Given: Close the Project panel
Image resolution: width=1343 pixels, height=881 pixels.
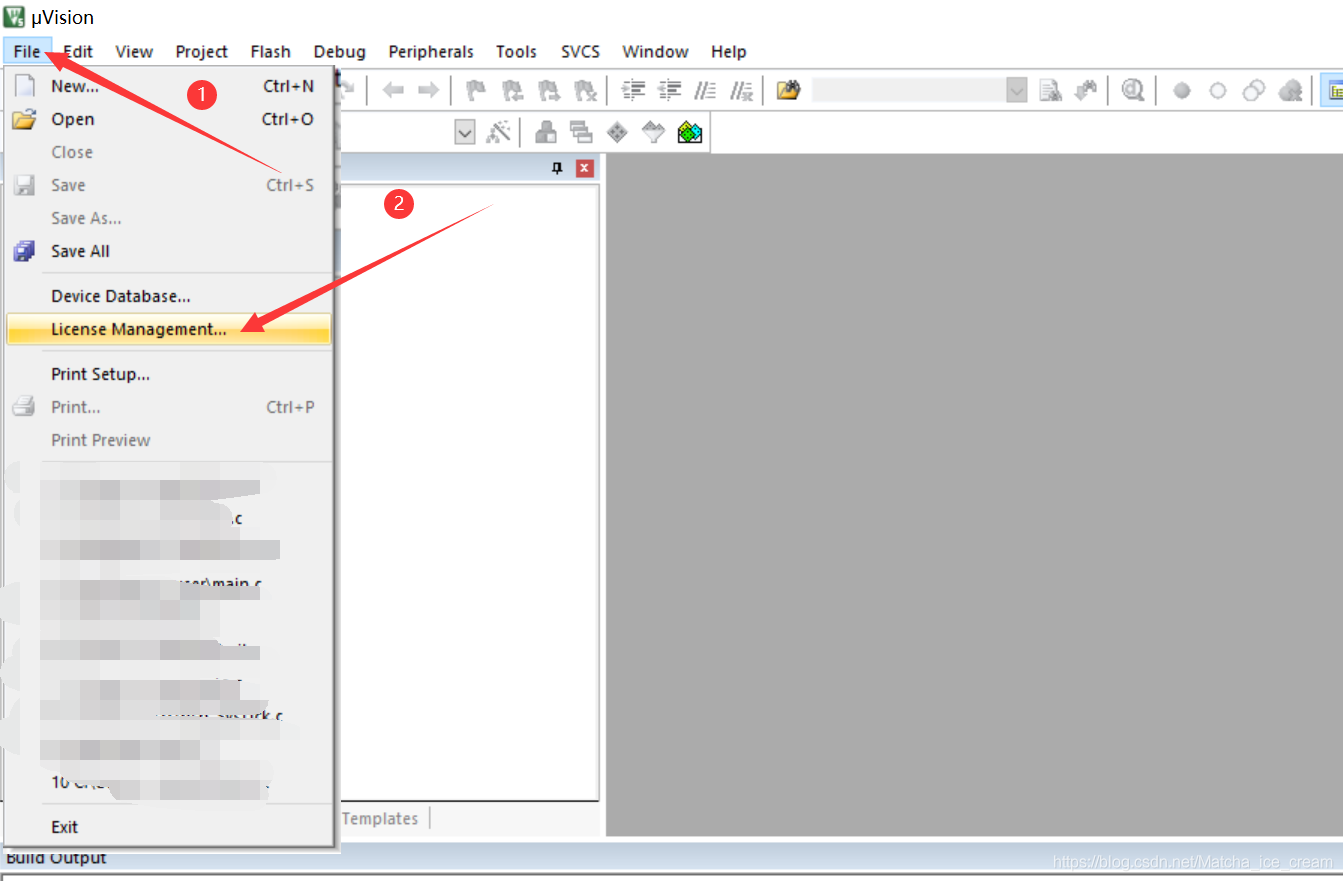Looking at the screenshot, I should [585, 169].
